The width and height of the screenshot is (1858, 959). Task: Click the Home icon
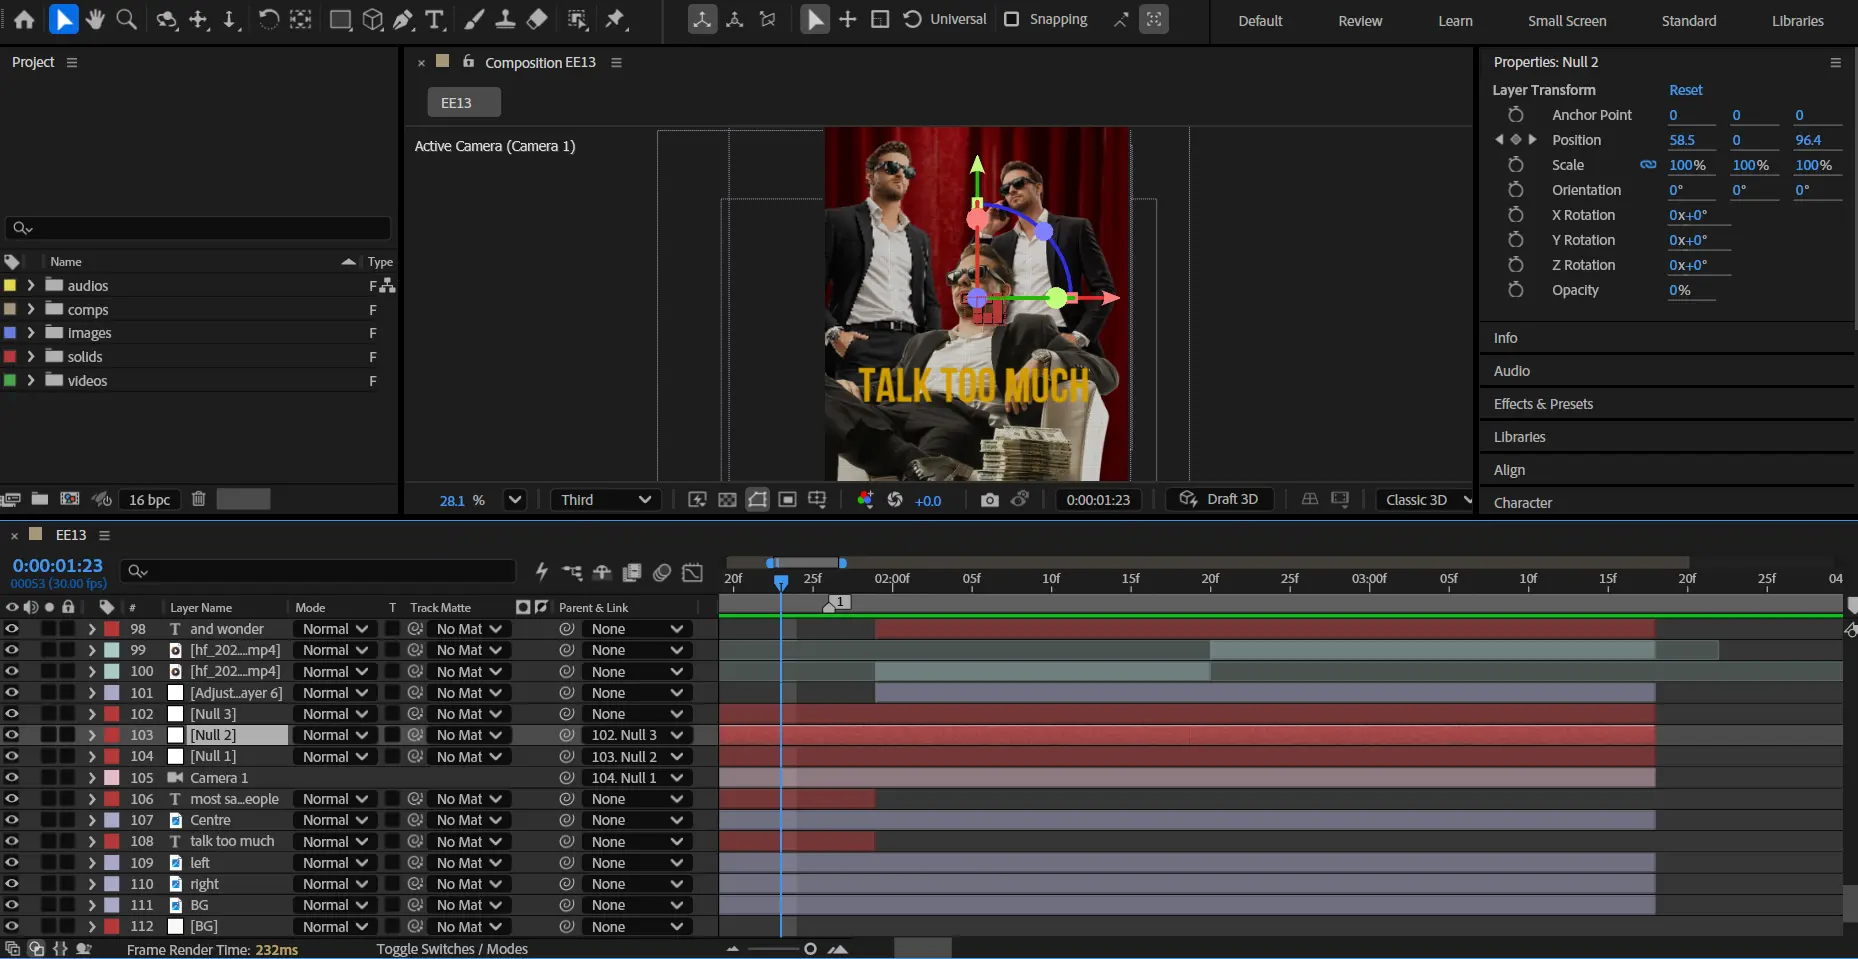click(x=24, y=19)
